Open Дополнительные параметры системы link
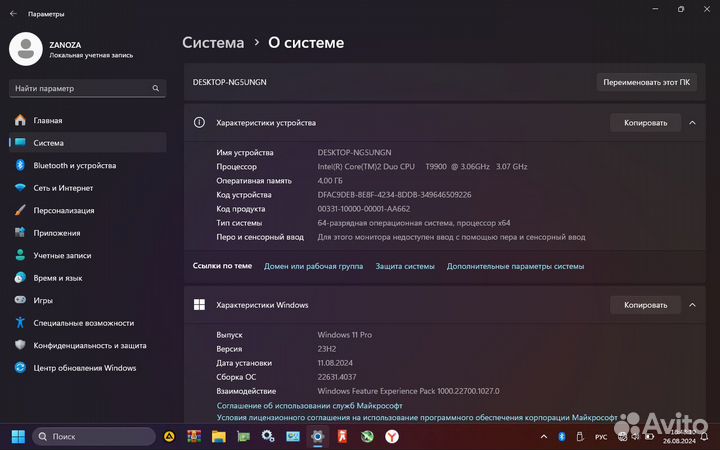 515,266
